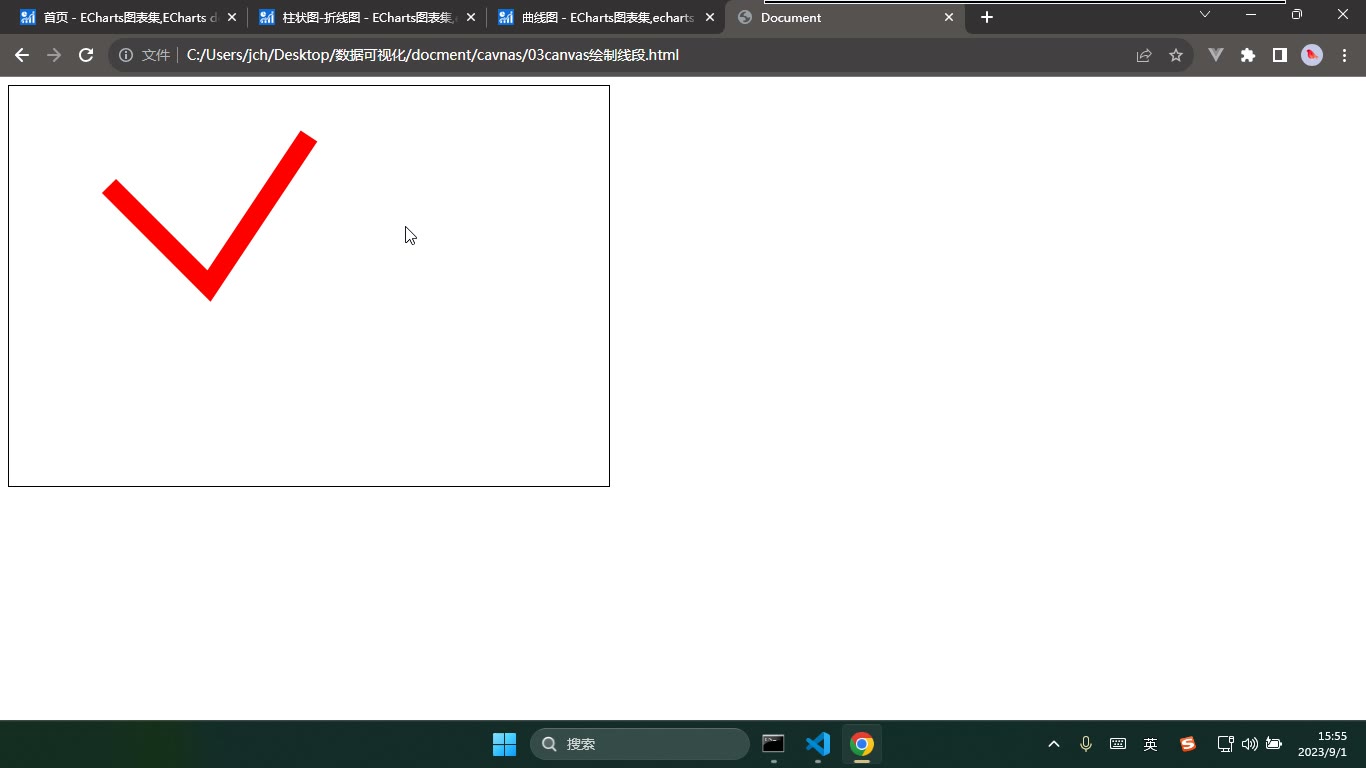
Task: Open the 15:55 clock and calendar
Action: (1322, 744)
